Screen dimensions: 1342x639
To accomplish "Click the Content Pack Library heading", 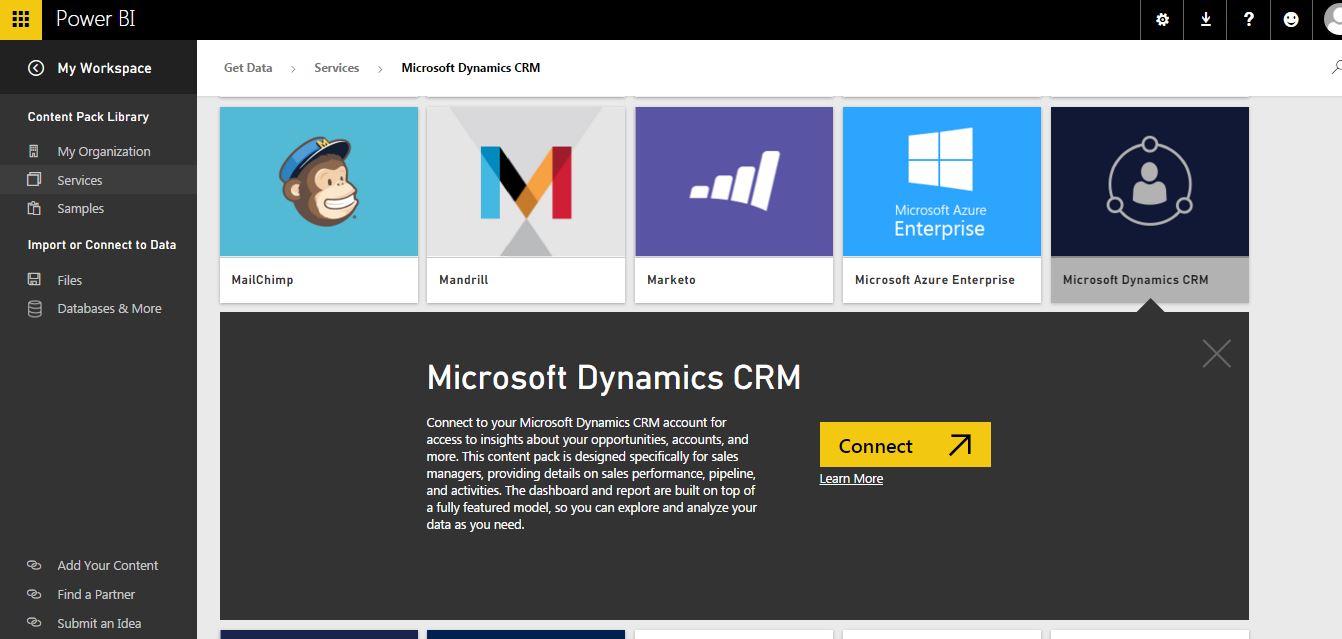I will [x=88, y=117].
